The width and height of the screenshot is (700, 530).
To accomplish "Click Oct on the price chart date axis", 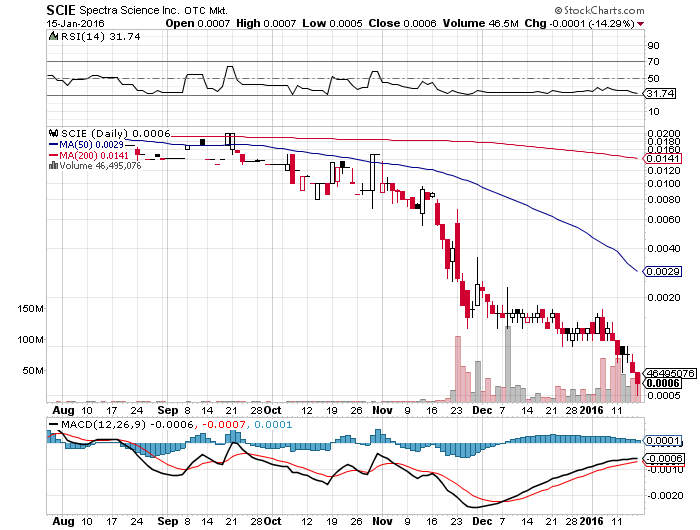I will (x=272, y=410).
